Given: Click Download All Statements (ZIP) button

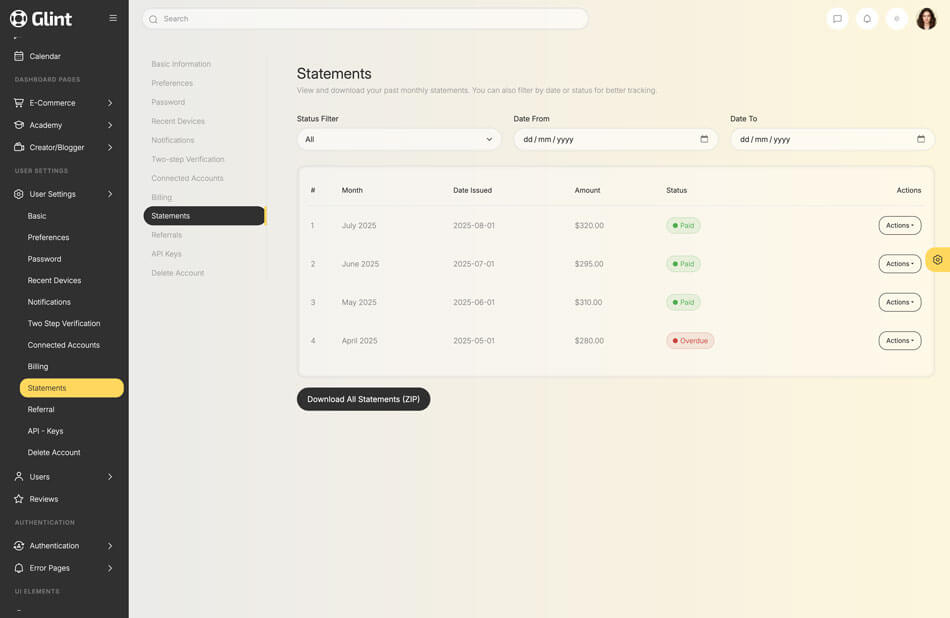Looking at the screenshot, I should pos(363,399).
